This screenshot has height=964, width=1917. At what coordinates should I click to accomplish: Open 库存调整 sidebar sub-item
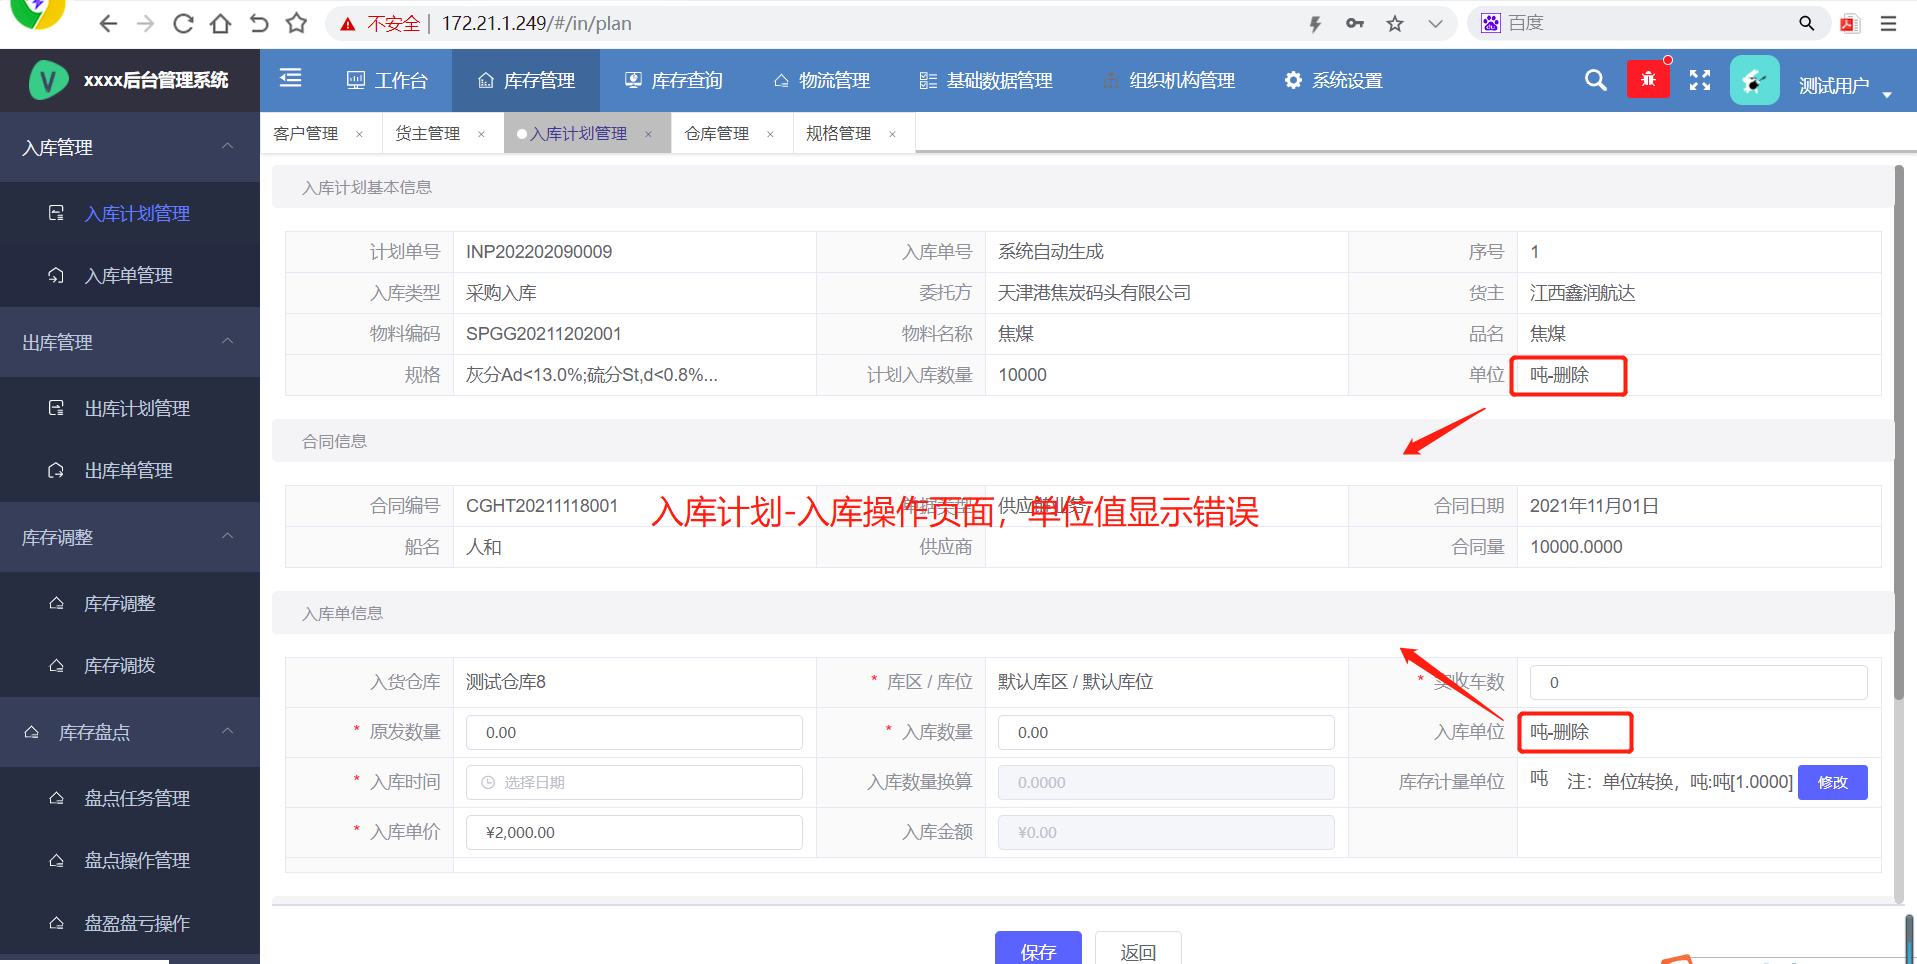tap(130, 603)
